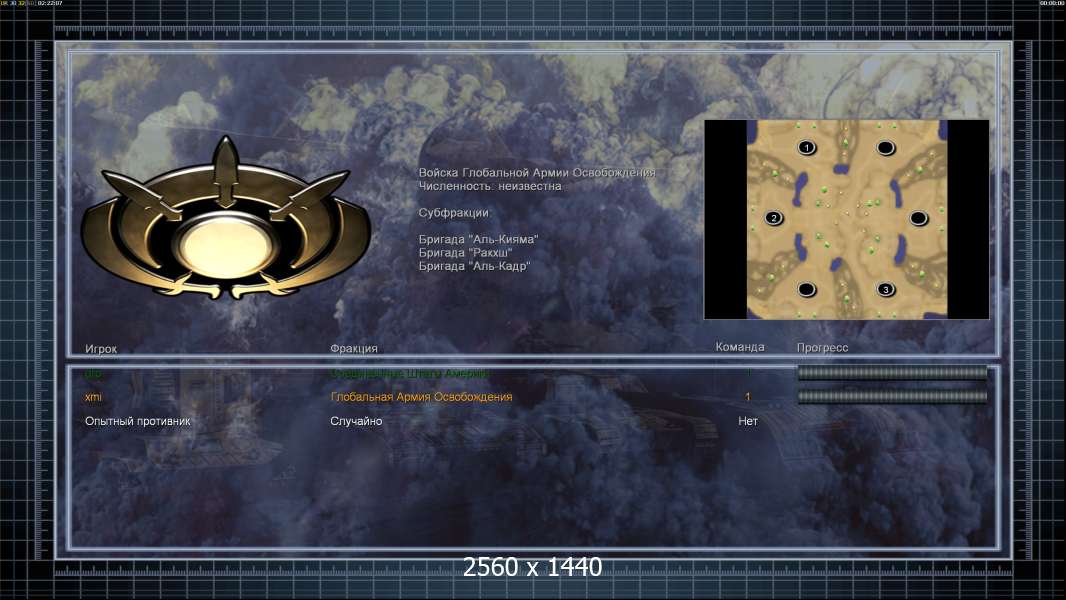Click the Global Liberation Army faction emblem
This screenshot has height=600, width=1066.
226,219
